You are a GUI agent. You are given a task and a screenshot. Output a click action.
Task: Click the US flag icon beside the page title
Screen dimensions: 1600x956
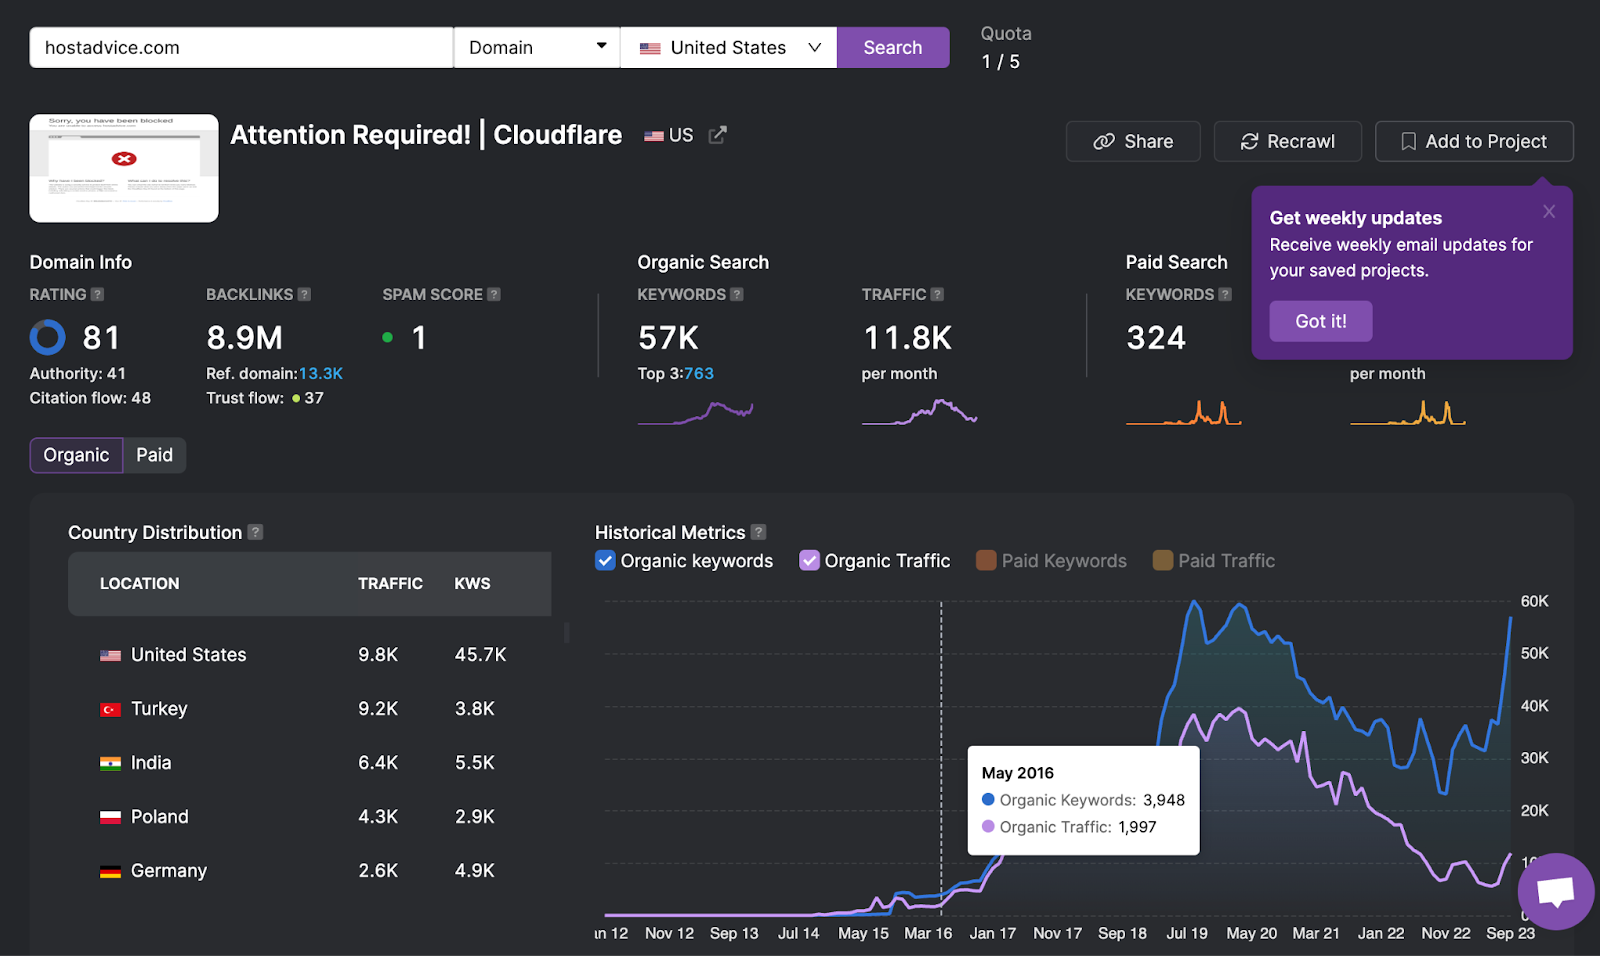click(x=654, y=135)
